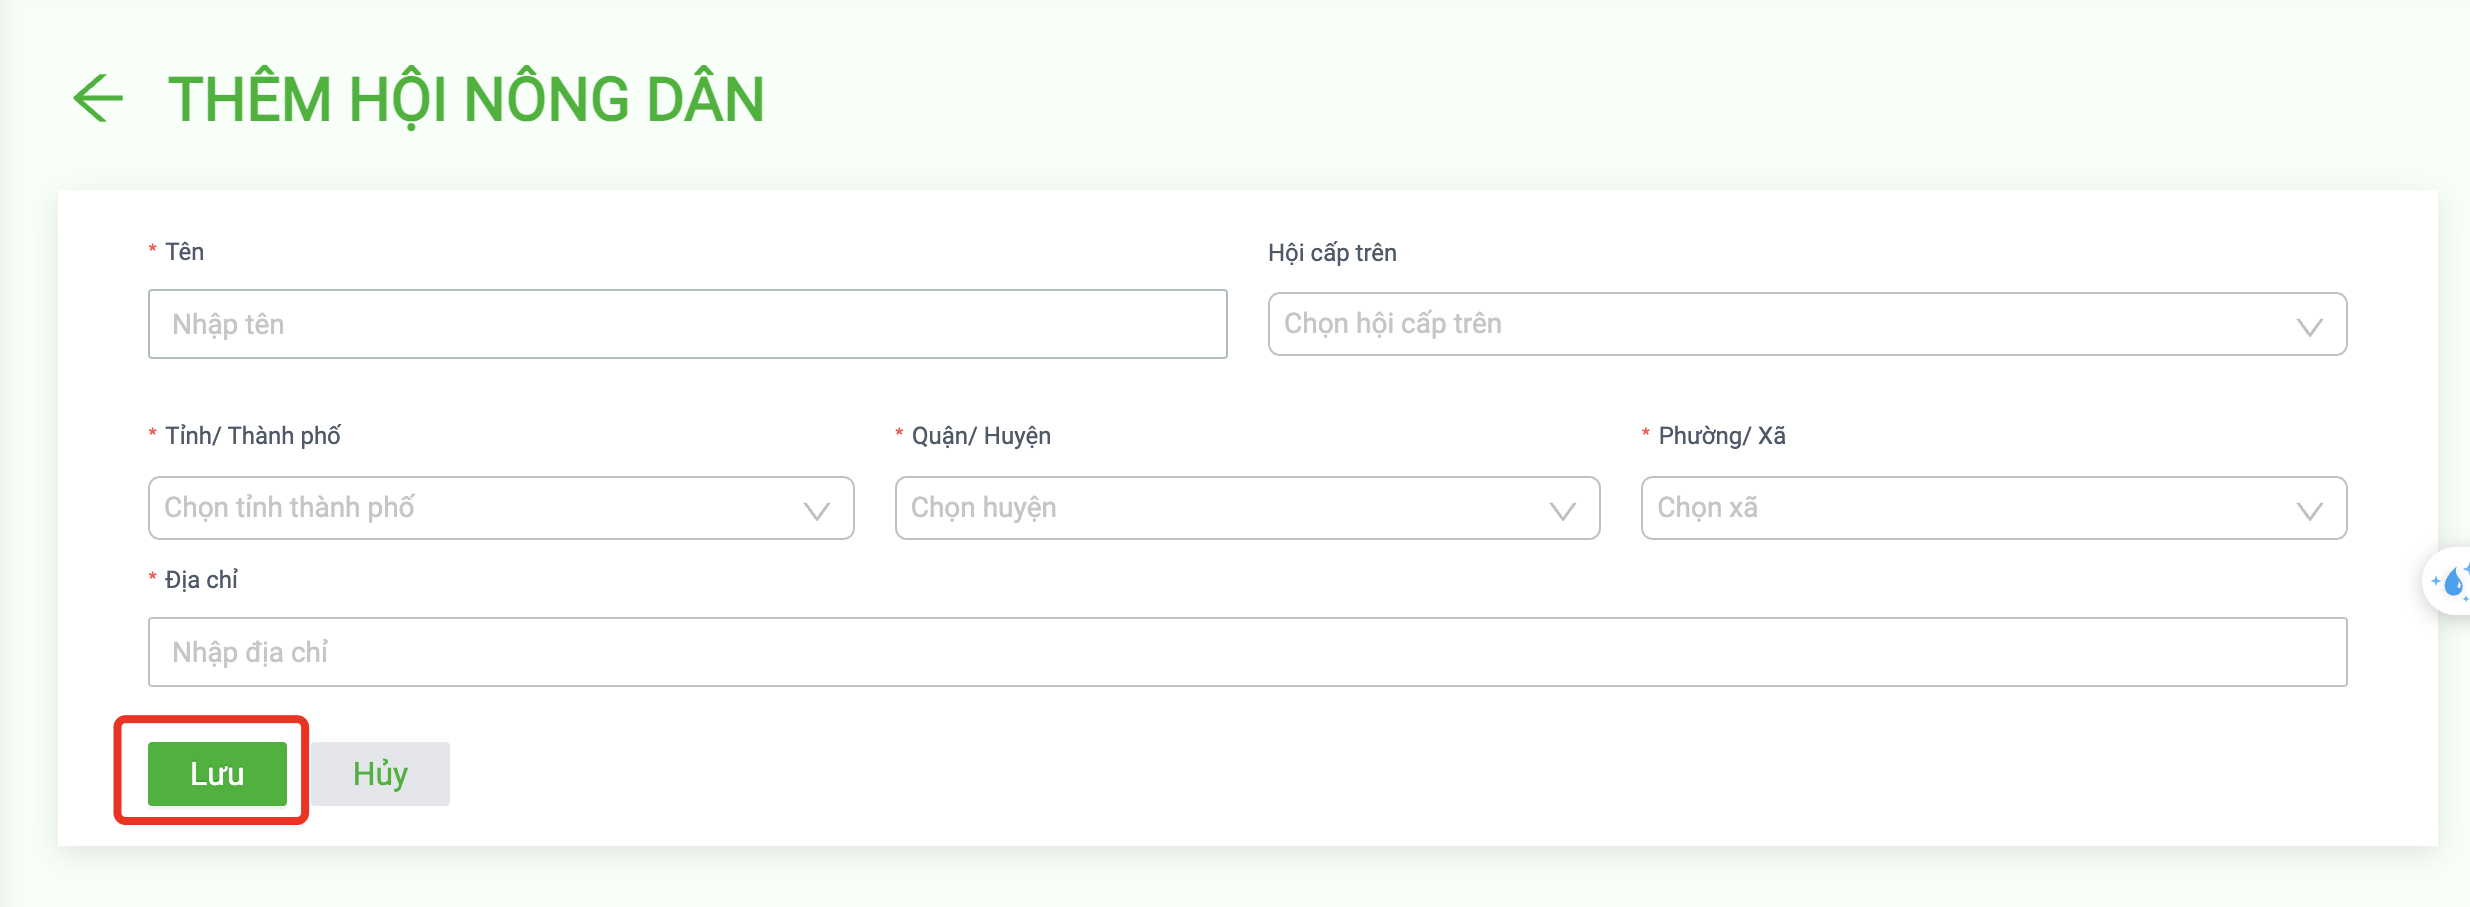This screenshot has width=2470, height=907.
Task: Expand the Chọn xã dropdown
Action: (x=1994, y=508)
